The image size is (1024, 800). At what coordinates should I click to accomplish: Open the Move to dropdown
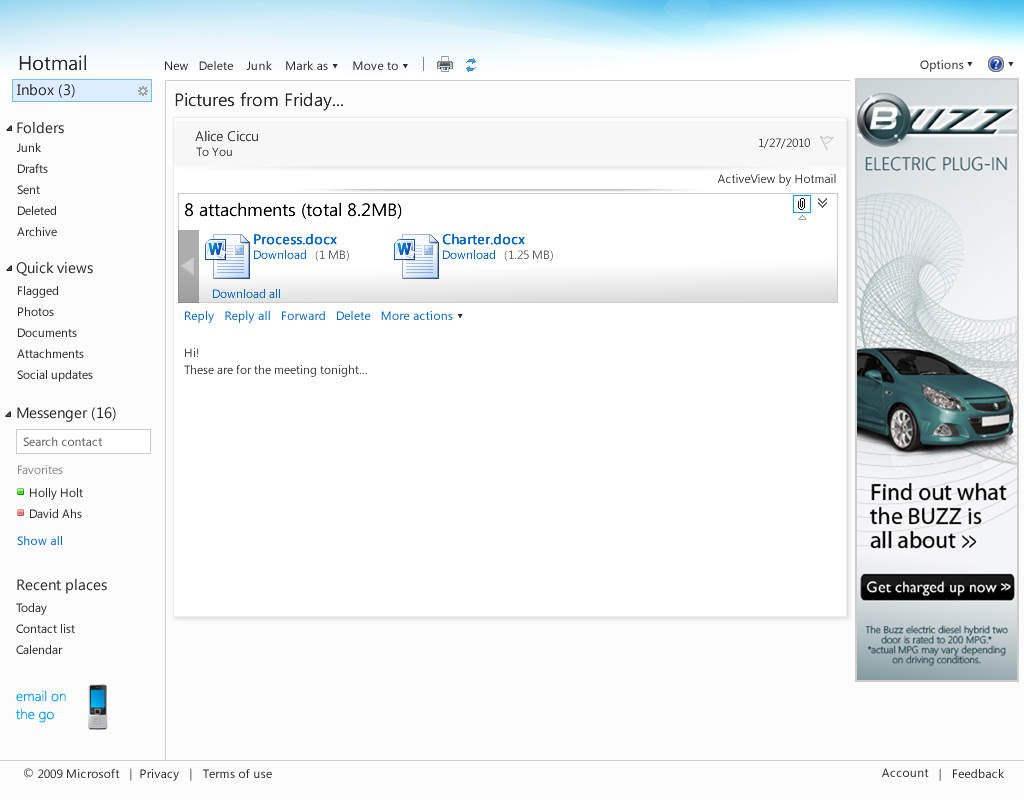point(380,66)
